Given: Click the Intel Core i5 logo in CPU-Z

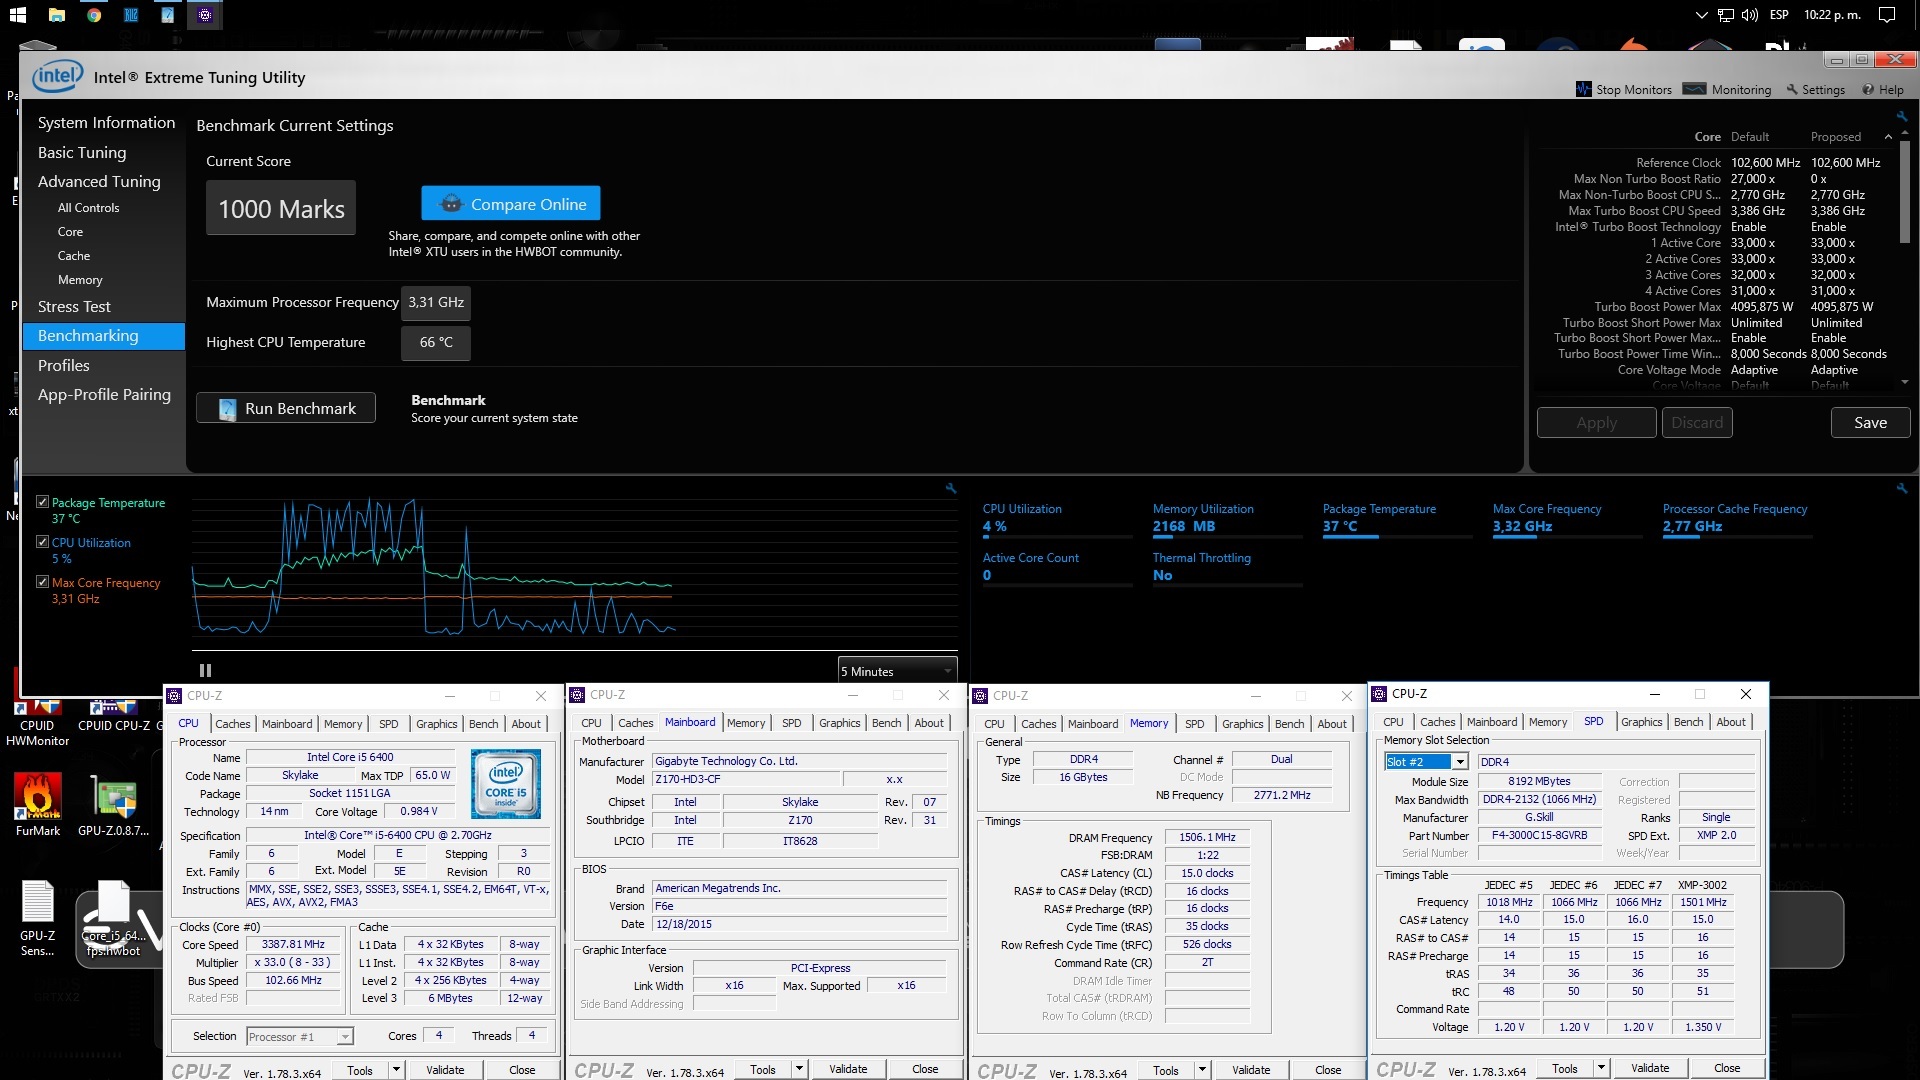Looking at the screenshot, I should pos(506,785).
